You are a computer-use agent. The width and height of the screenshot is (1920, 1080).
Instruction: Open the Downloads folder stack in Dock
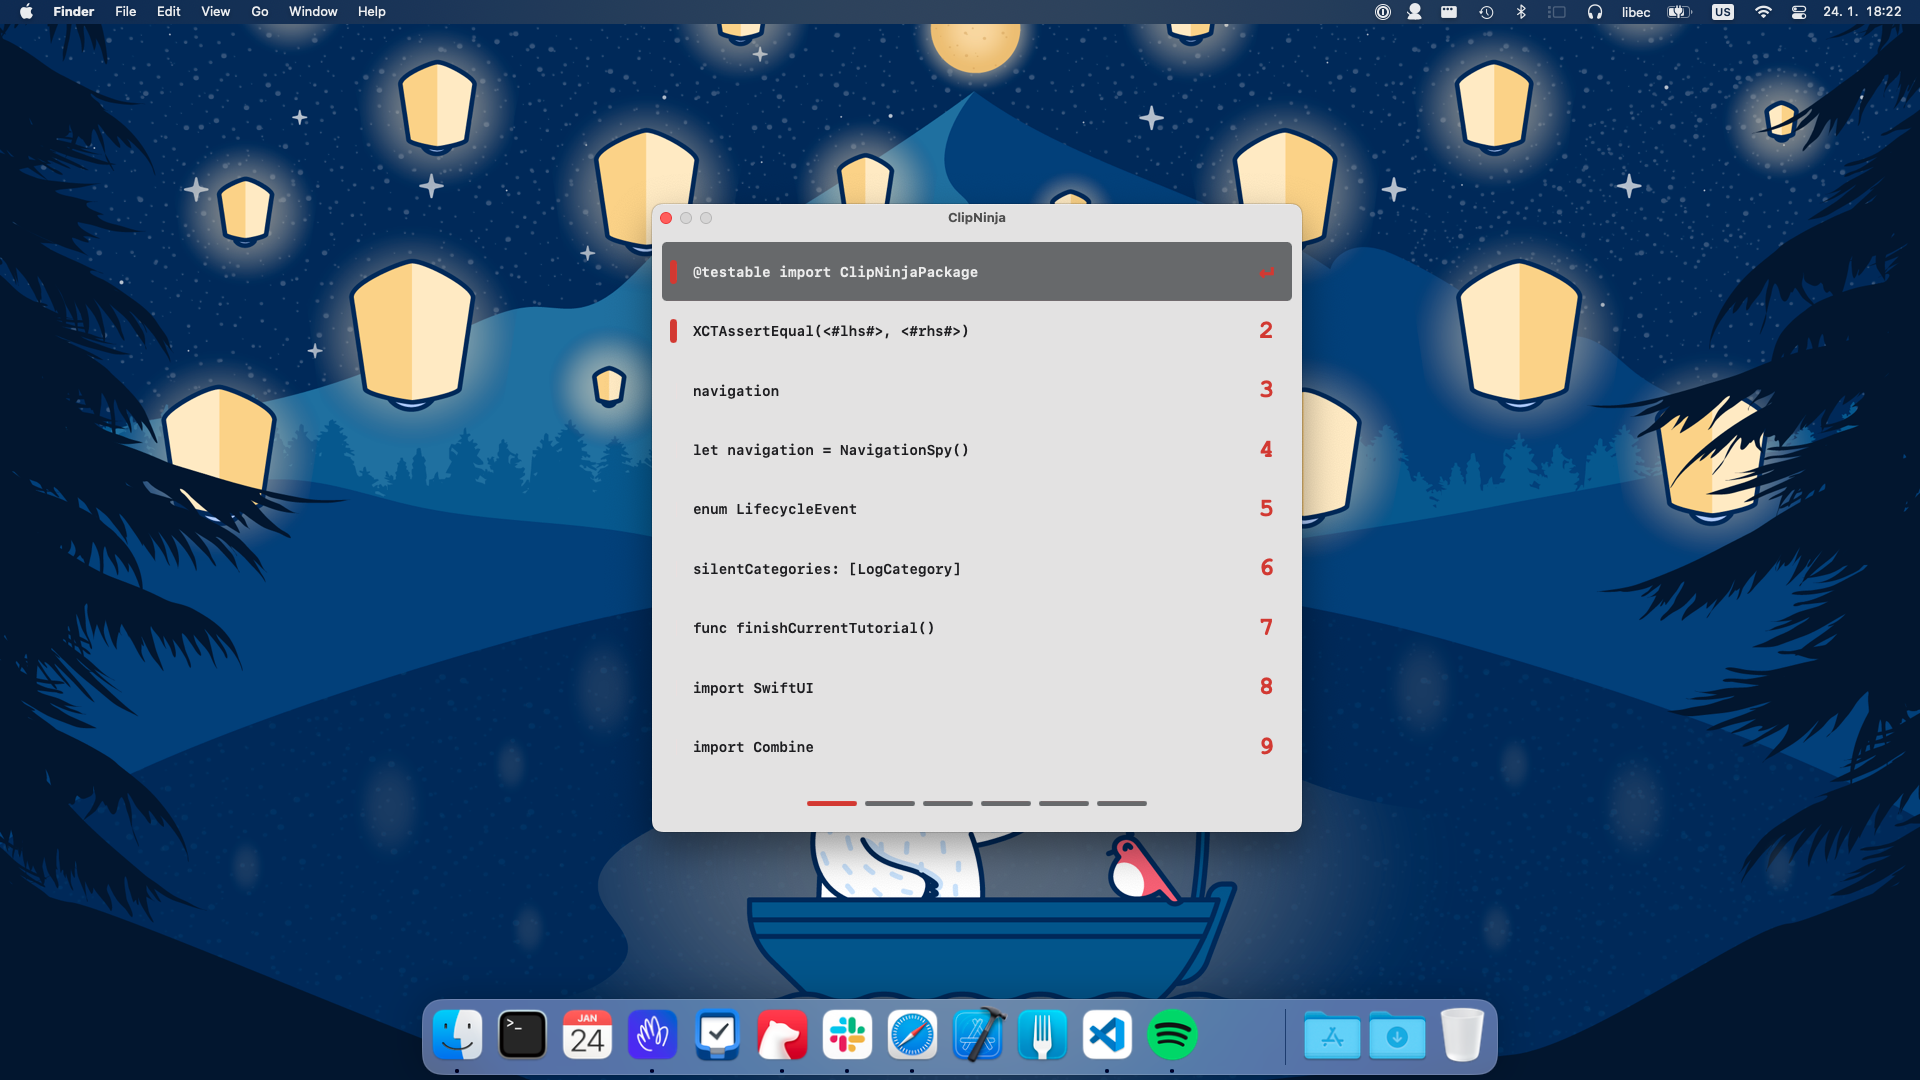[1397, 1035]
